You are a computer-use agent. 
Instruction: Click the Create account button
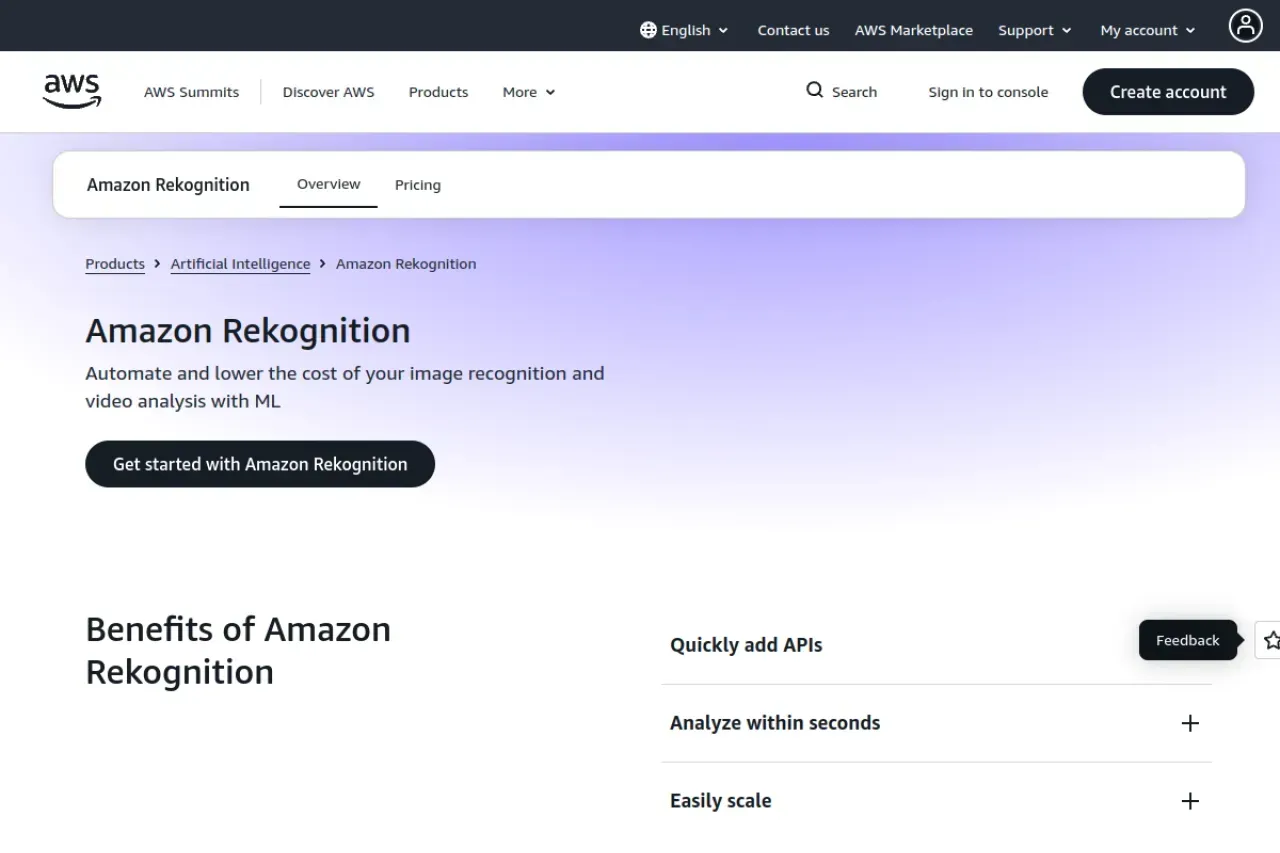pos(1168,92)
